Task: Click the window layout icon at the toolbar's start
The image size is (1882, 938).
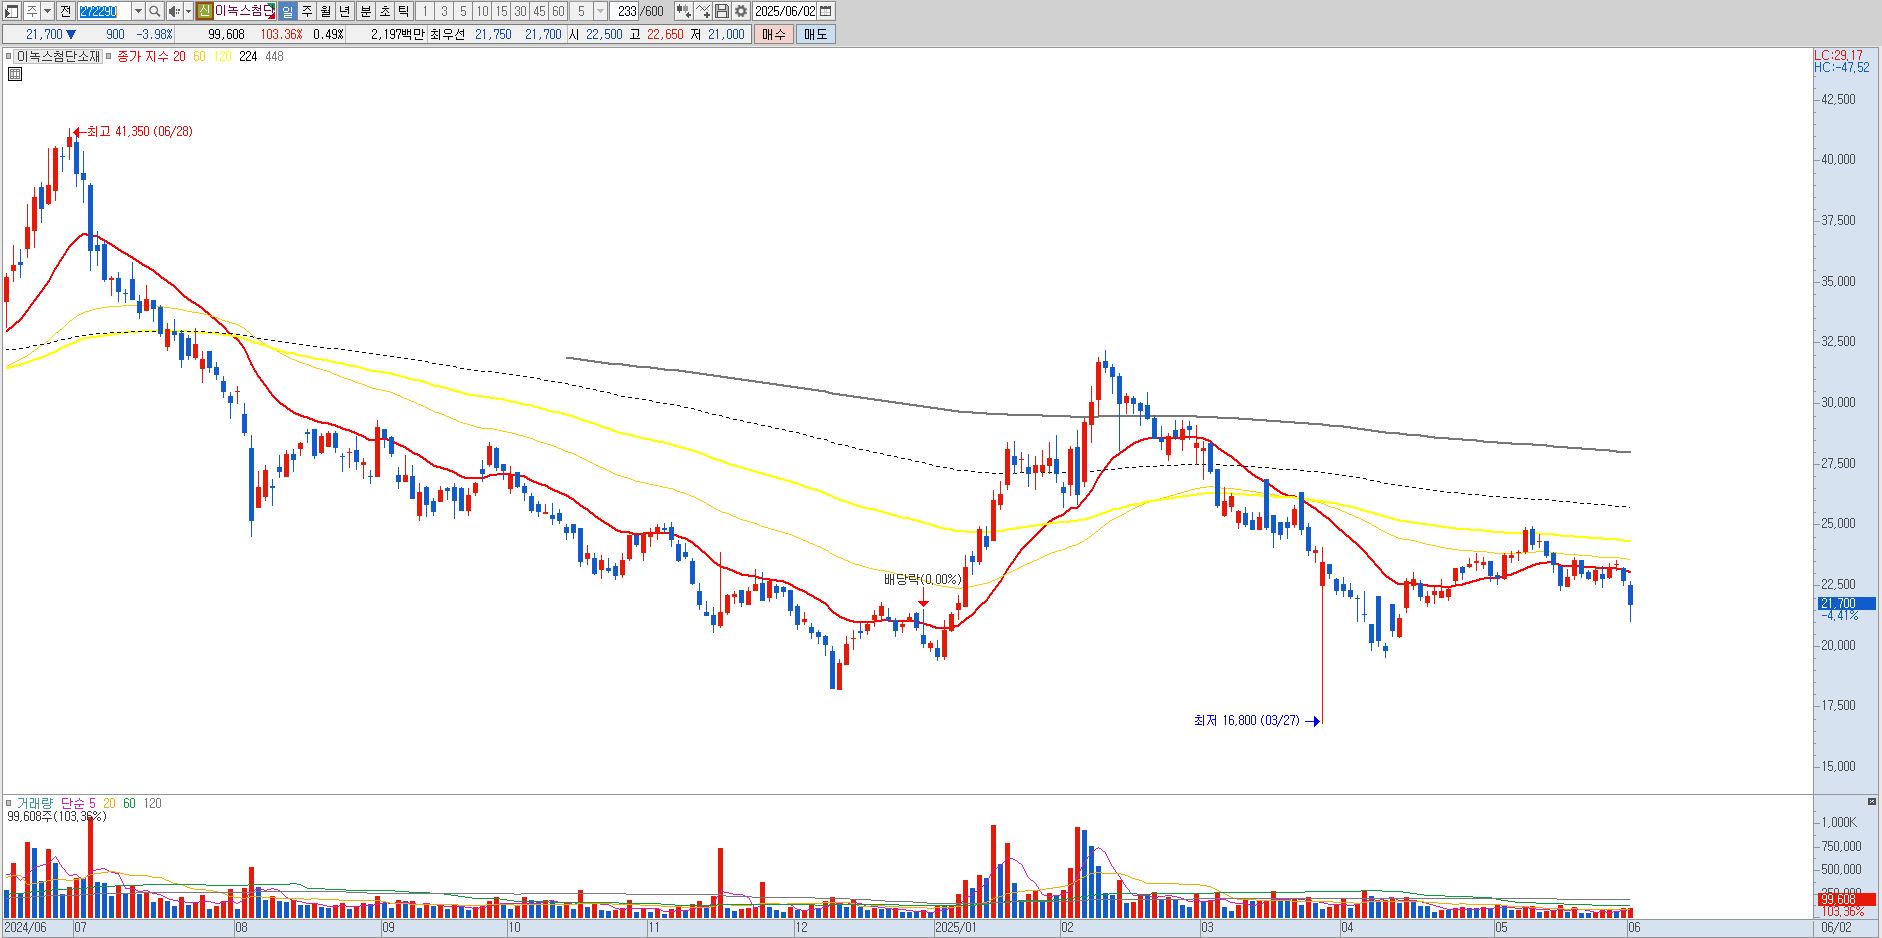Action: pyautogui.click(x=11, y=11)
